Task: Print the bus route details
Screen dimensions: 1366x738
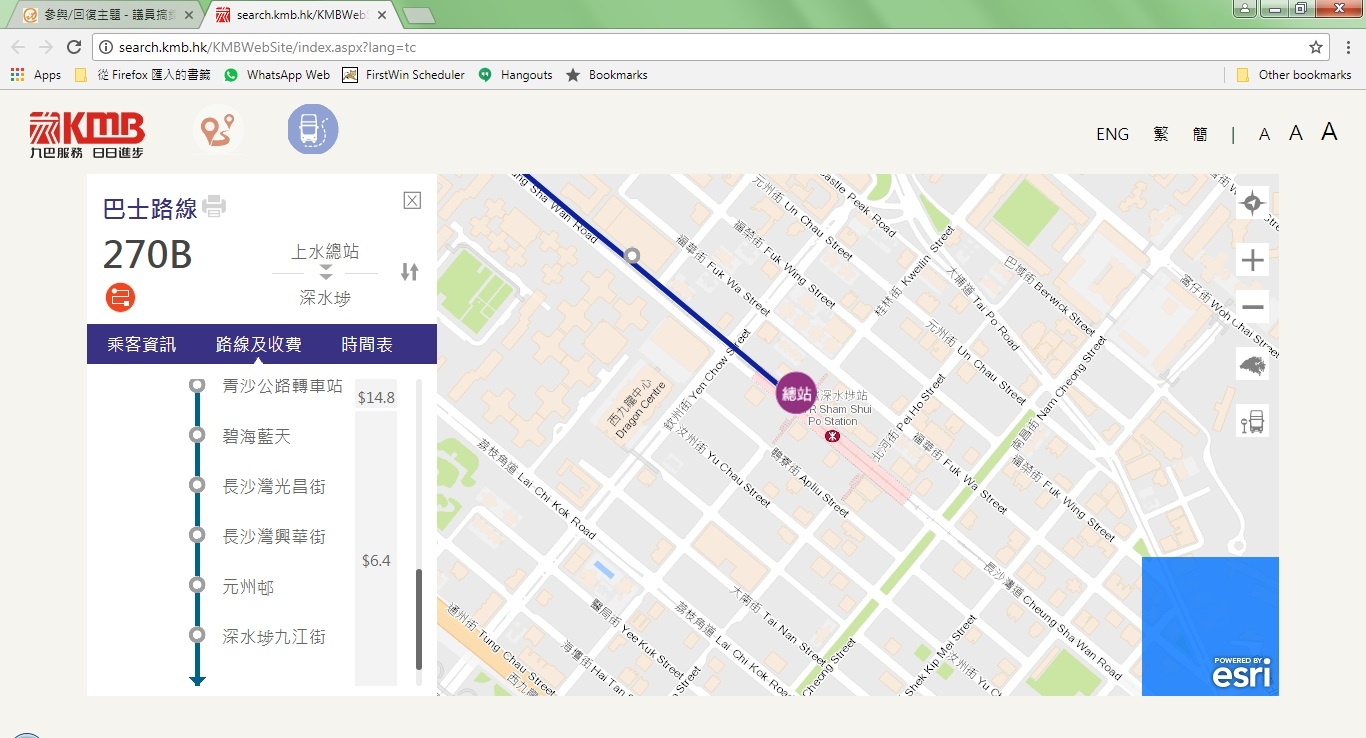Action: (x=214, y=207)
